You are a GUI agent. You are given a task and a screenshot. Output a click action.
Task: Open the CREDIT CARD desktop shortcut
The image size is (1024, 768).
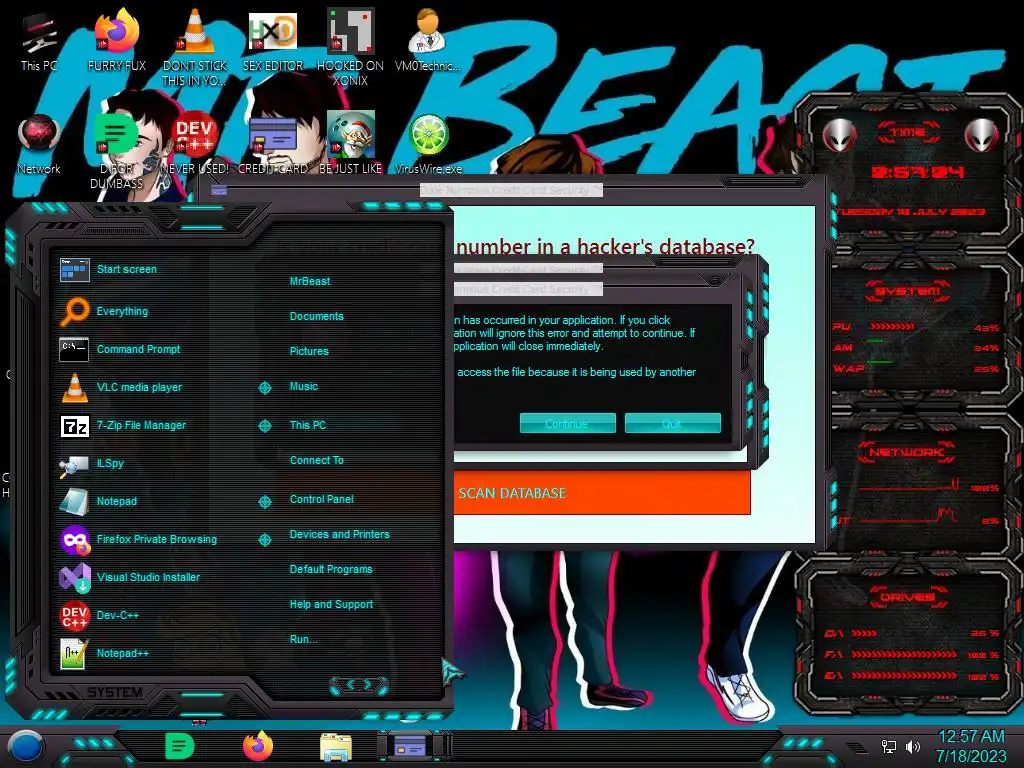tap(272, 145)
